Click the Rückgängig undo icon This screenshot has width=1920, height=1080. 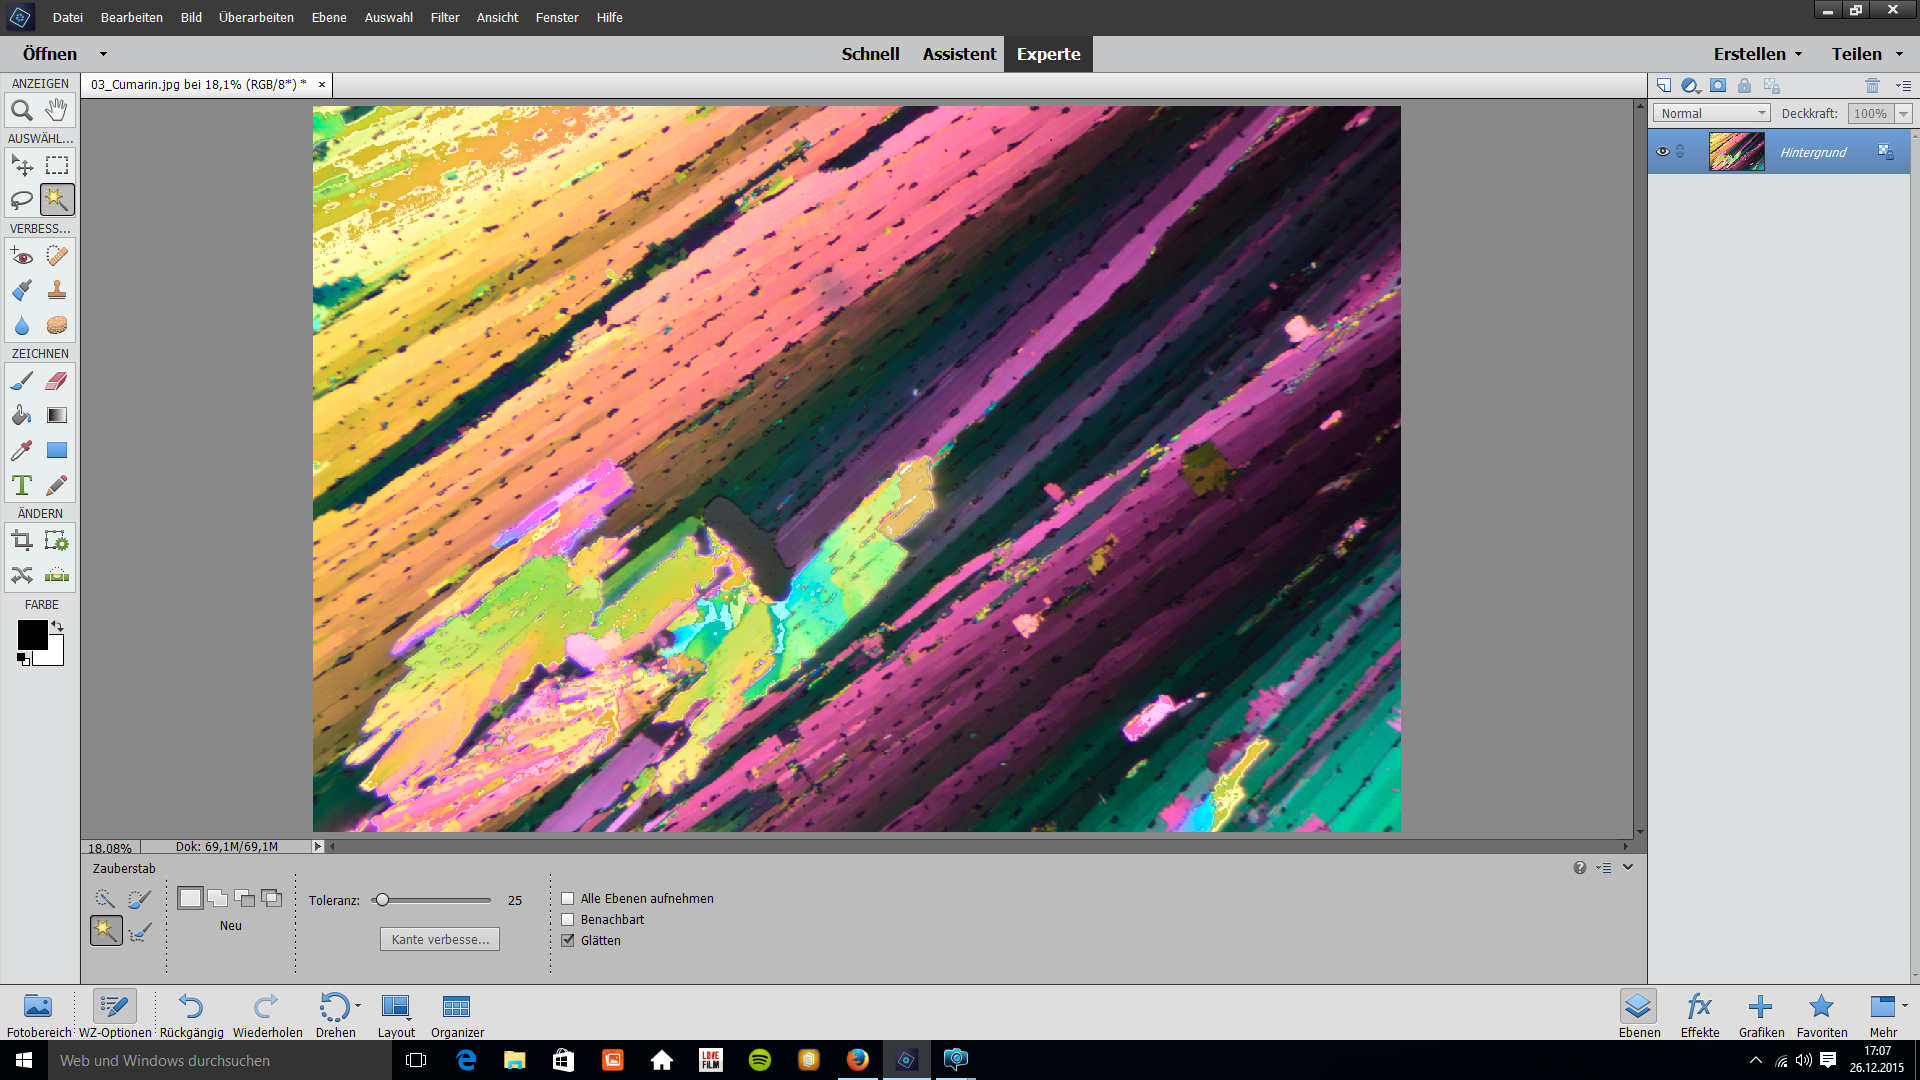tap(191, 1006)
